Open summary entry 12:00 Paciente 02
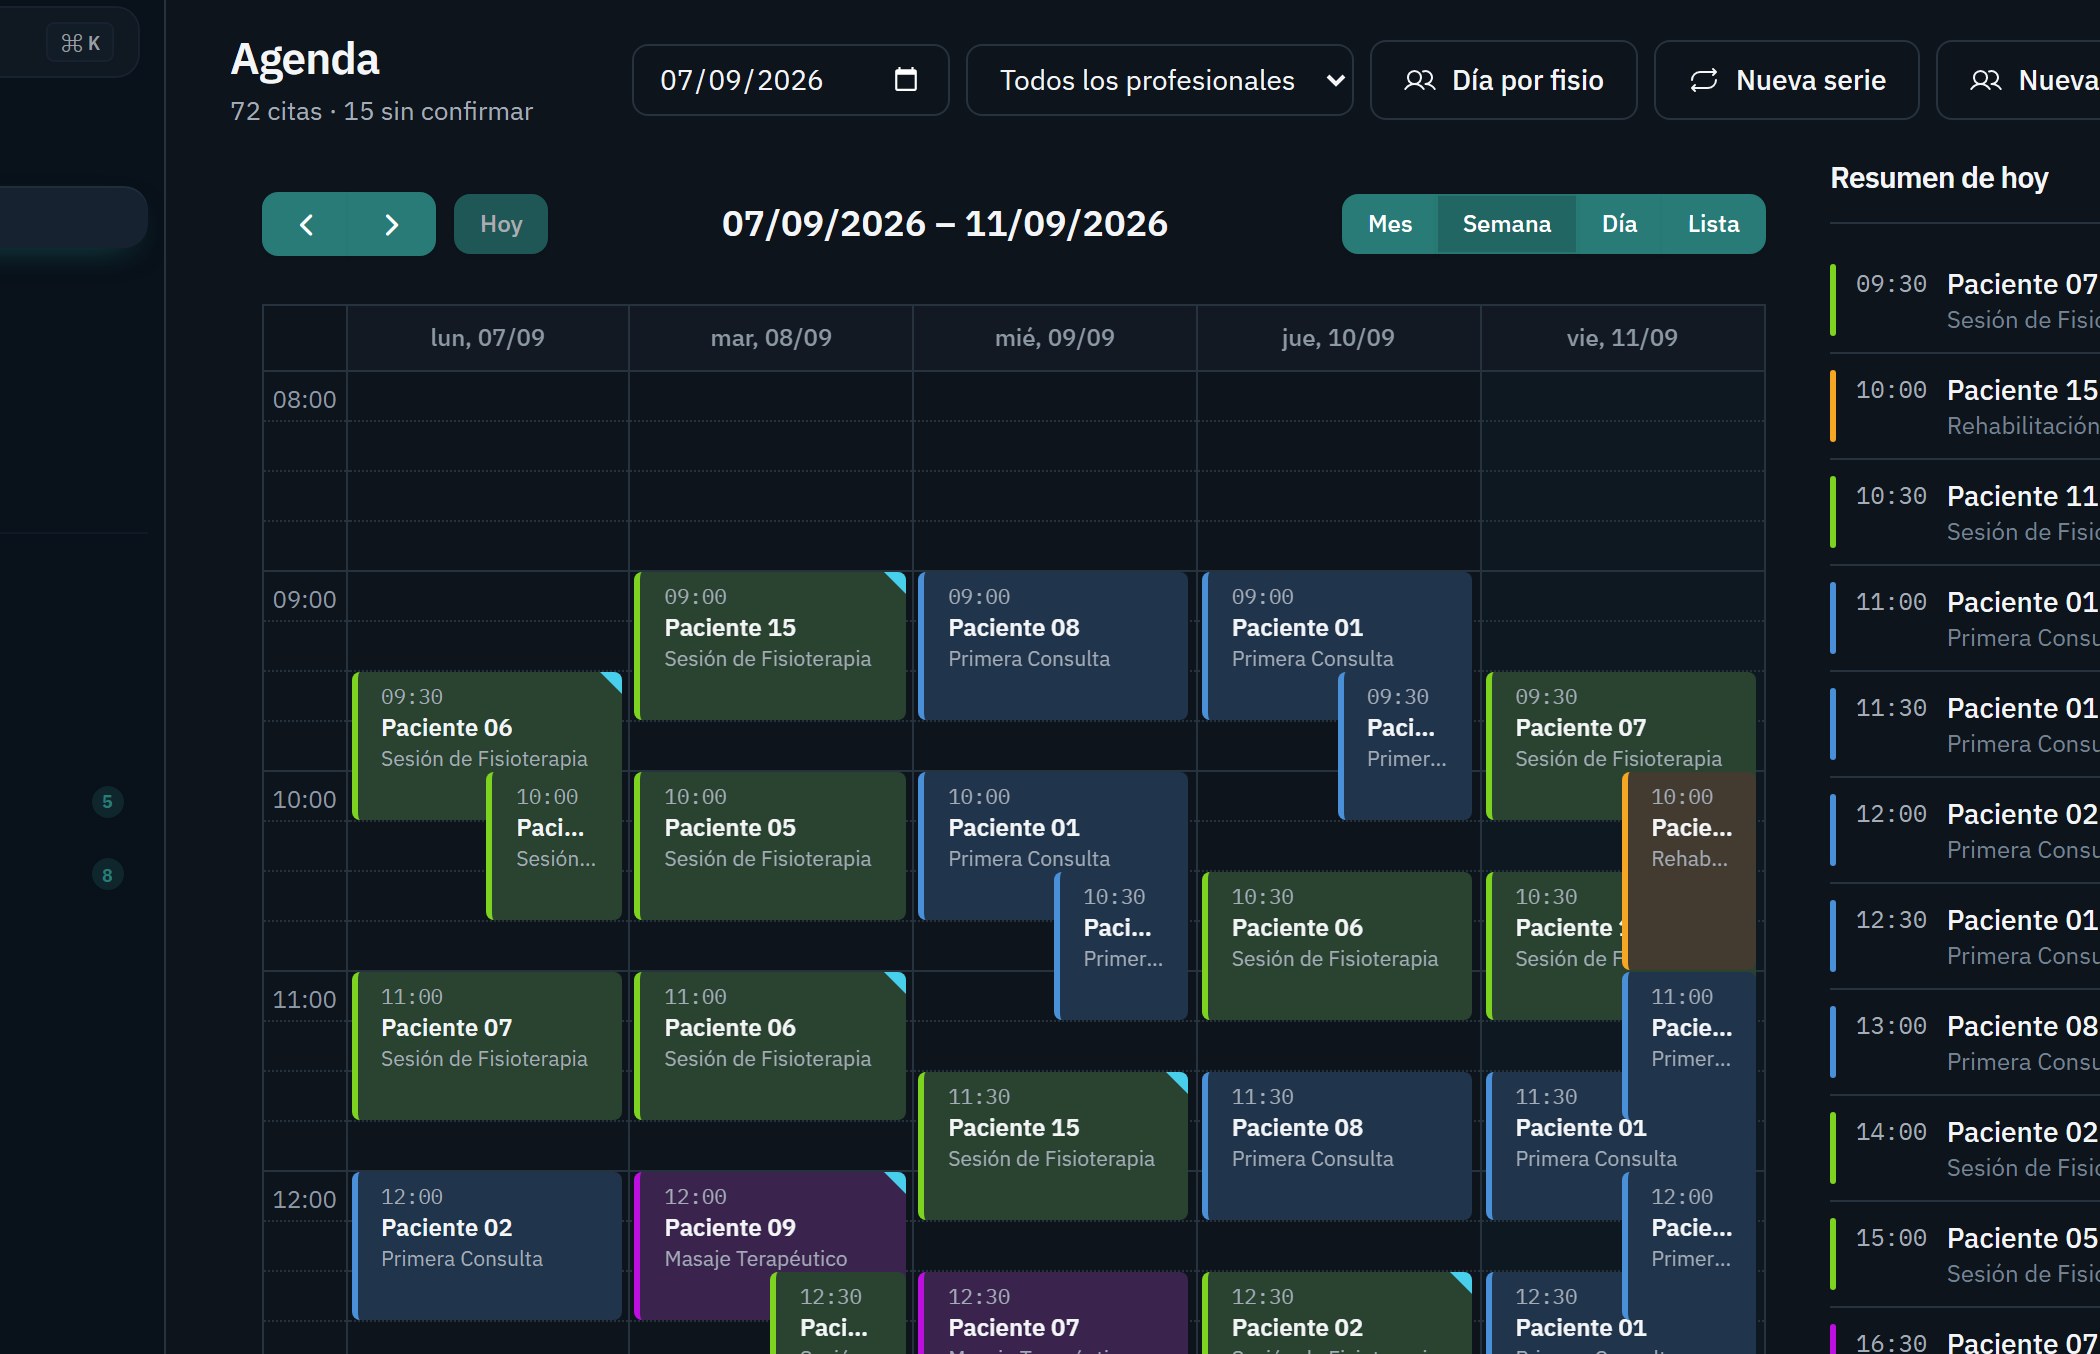The height and width of the screenshot is (1354, 2100). [x=1965, y=830]
